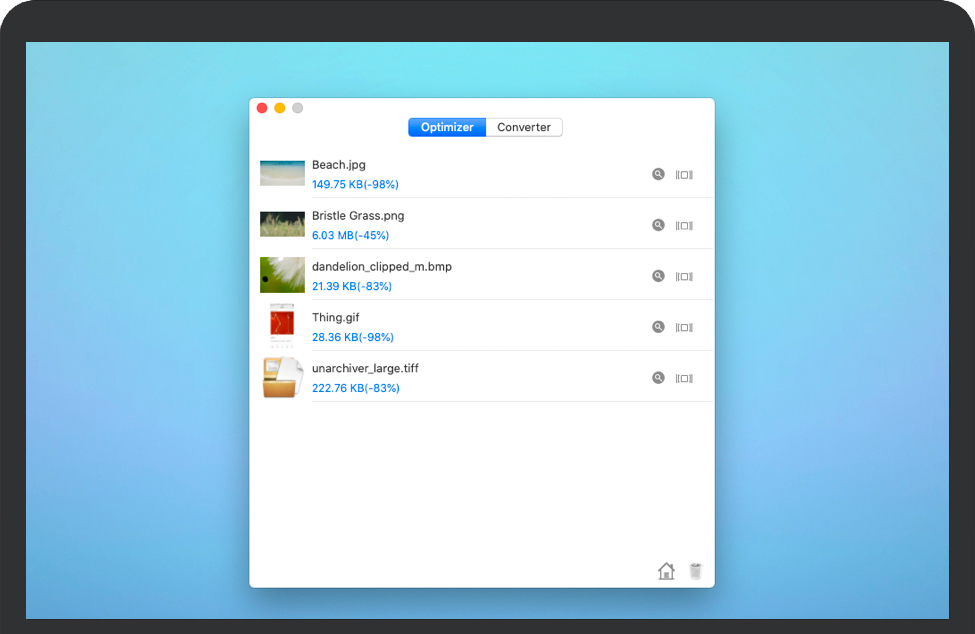975x634 pixels.
Task: Click the home icon at bottom
Action: (x=666, y=571)
